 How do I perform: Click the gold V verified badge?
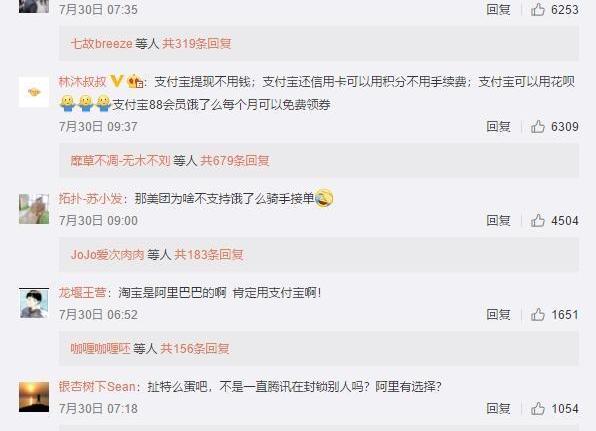pyautogui.click(x=116, y=81)
